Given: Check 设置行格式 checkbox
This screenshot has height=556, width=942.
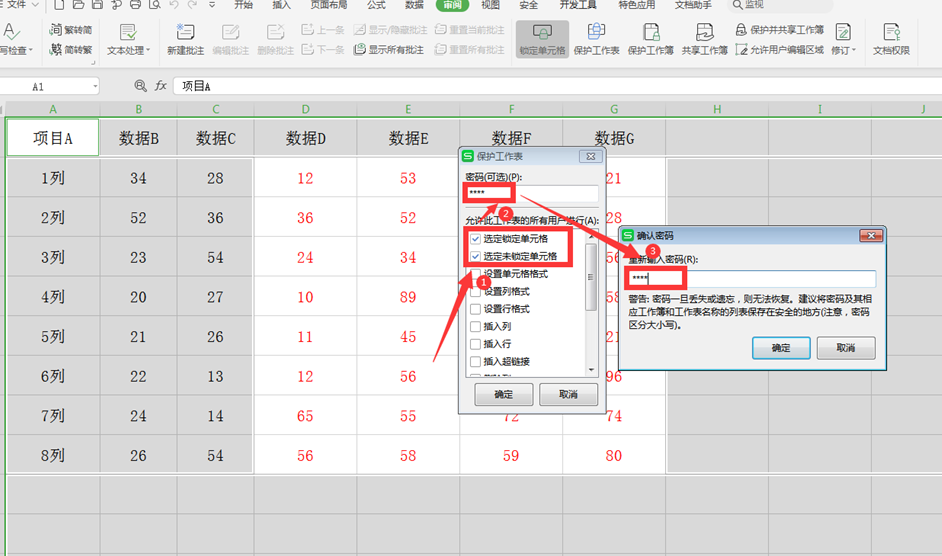Looking at the screenshot, I should (475, 309).
